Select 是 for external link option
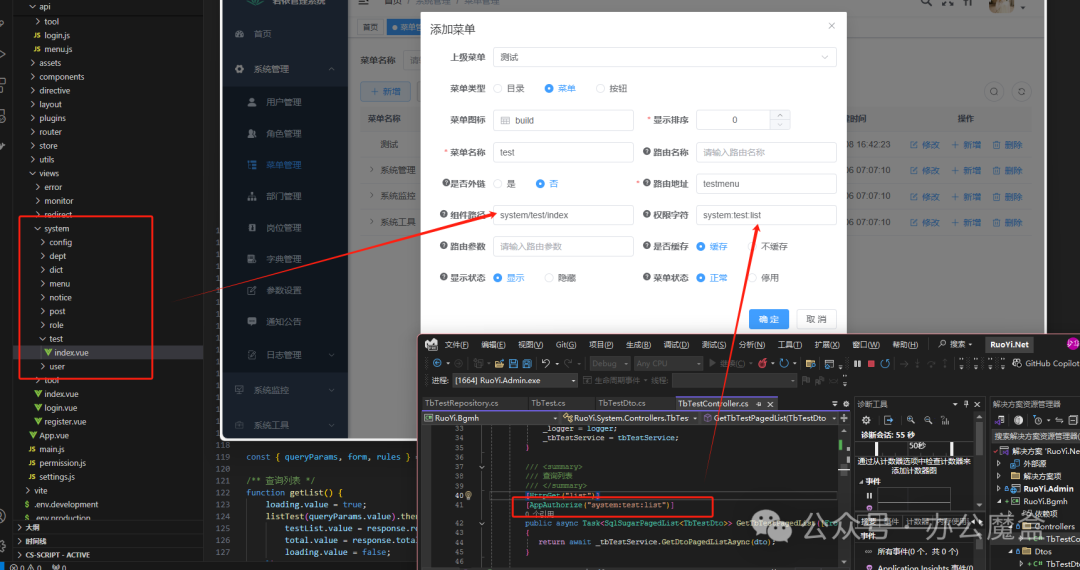 [498, 184]
